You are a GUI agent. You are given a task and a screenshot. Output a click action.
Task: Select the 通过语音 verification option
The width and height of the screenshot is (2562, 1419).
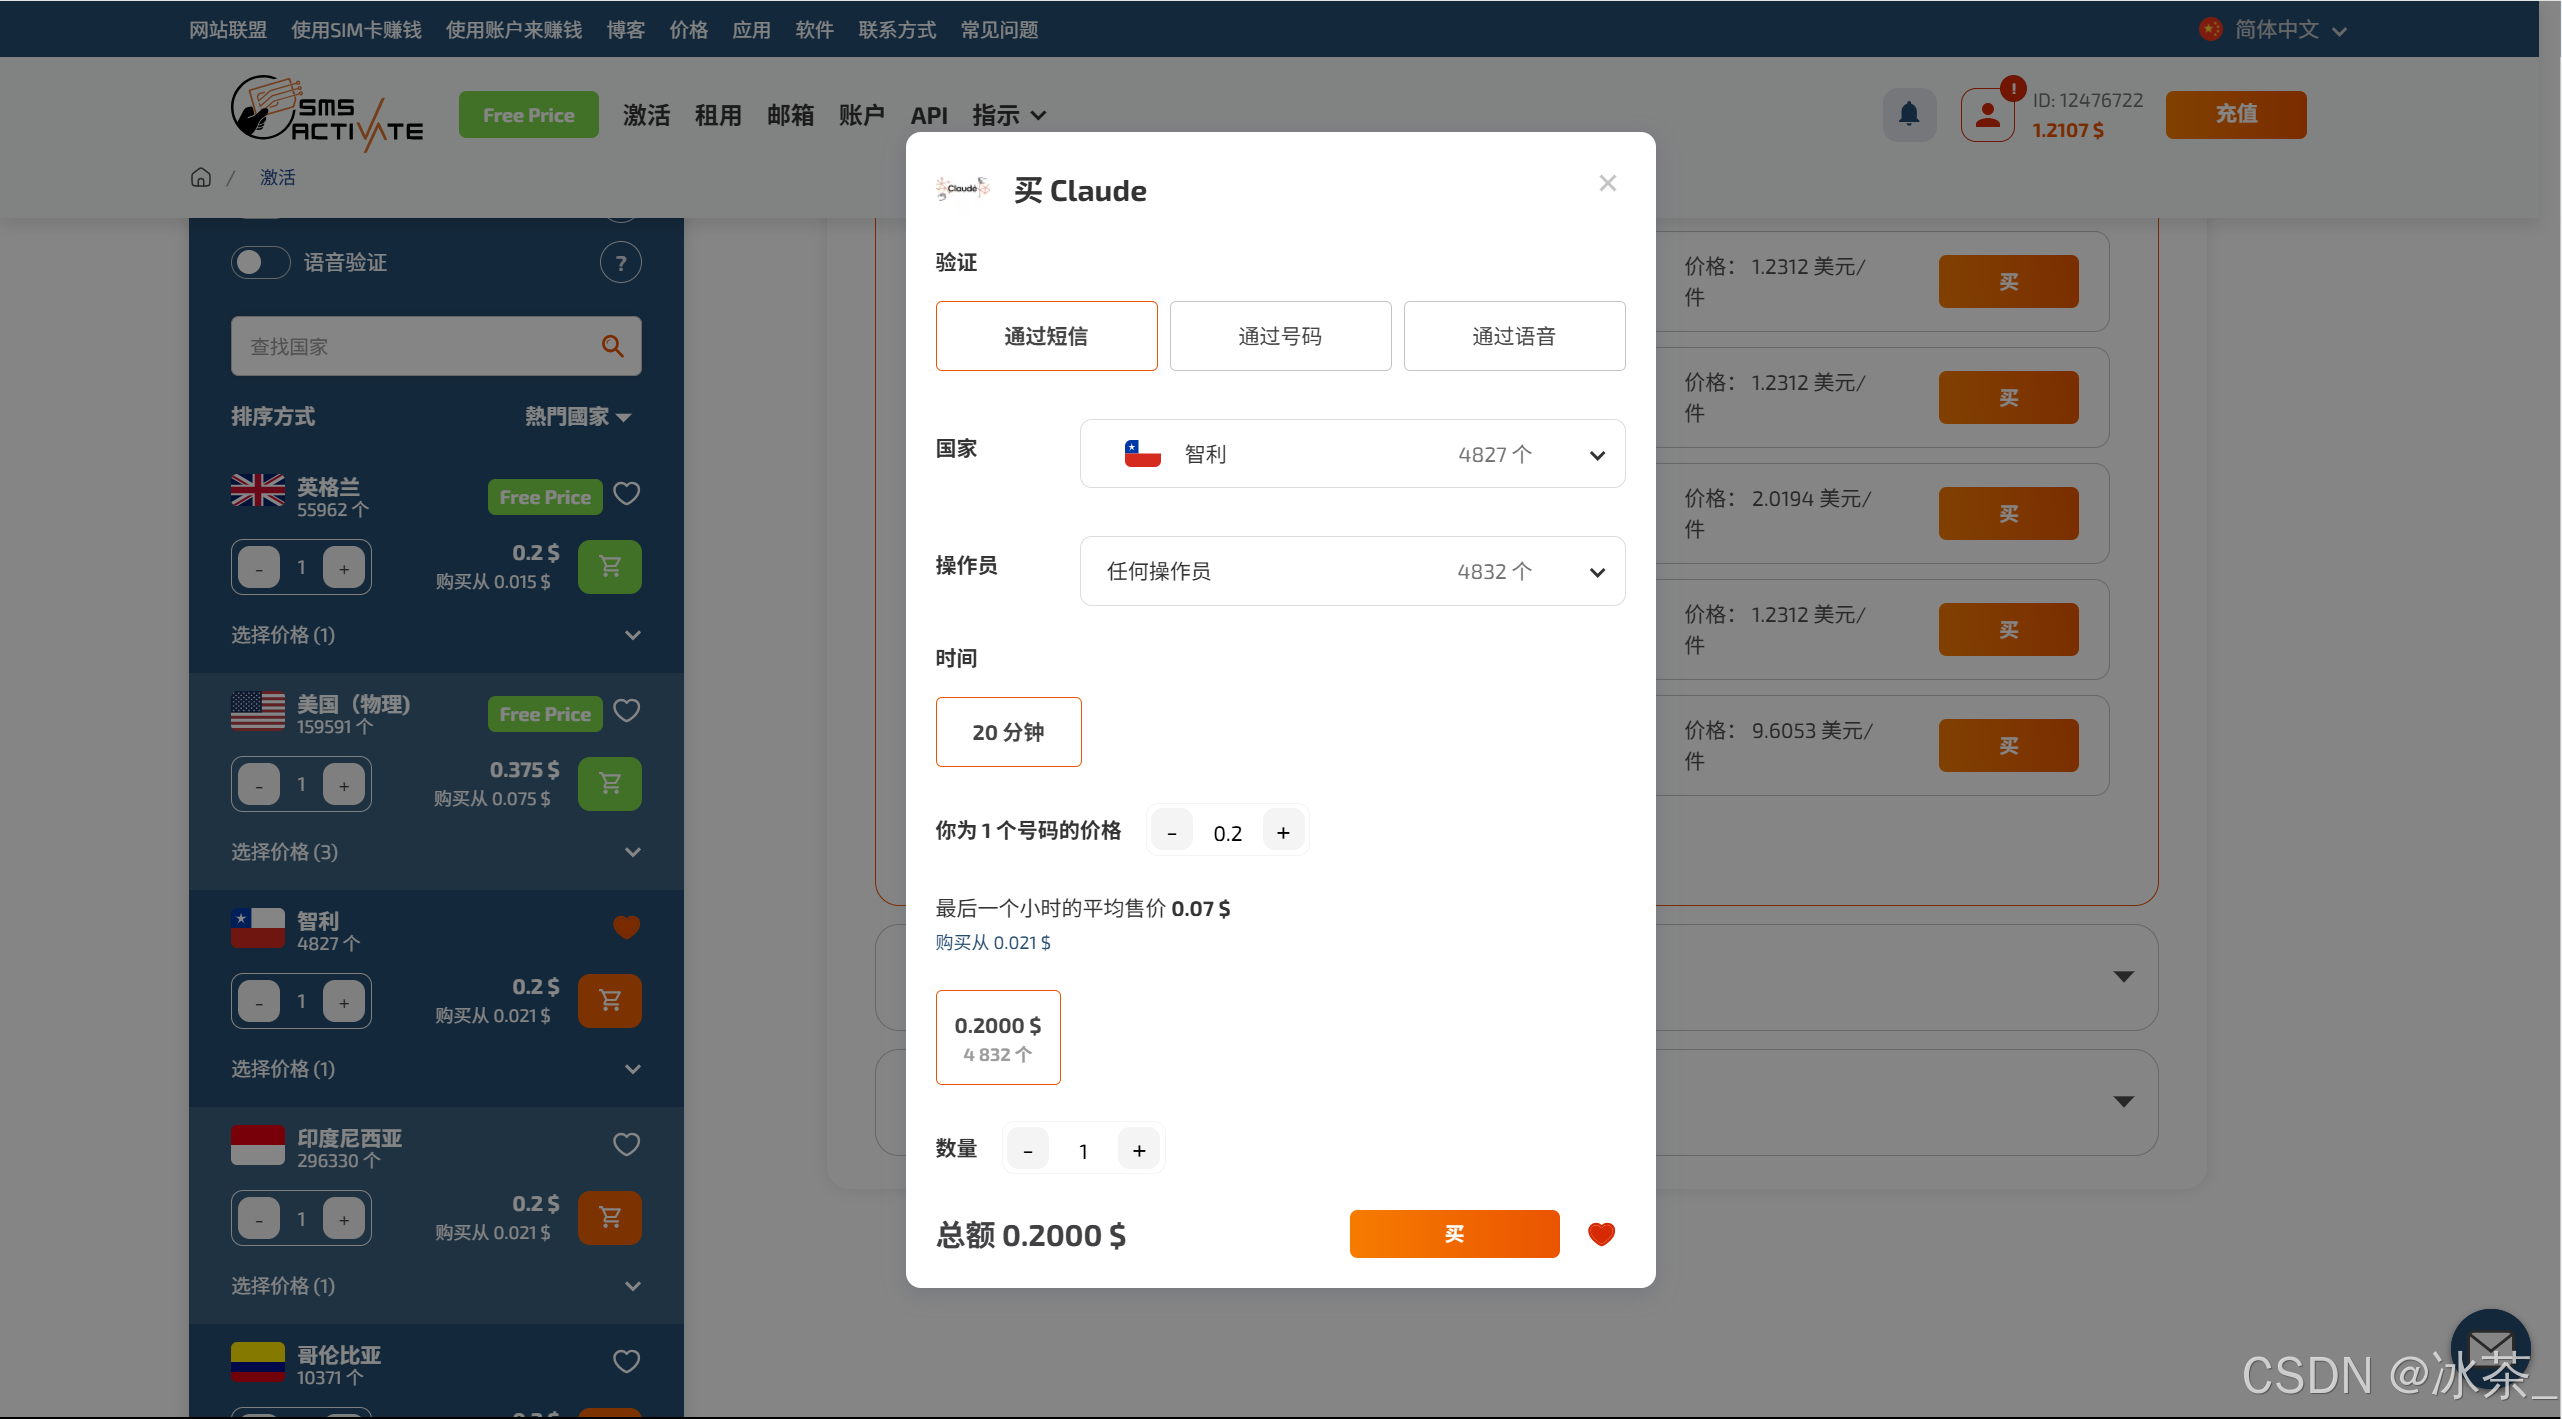coord(1513,336)
